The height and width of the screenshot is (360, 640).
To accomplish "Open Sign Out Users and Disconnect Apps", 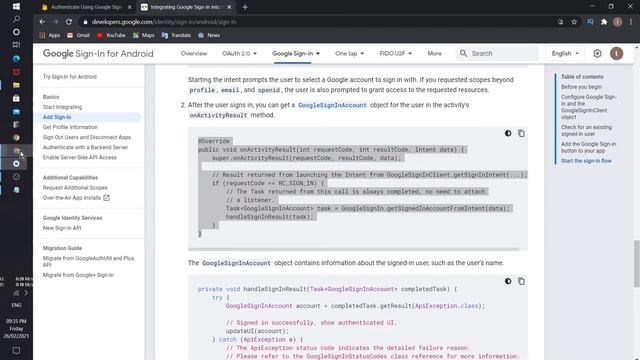I will tap(87, 137).
